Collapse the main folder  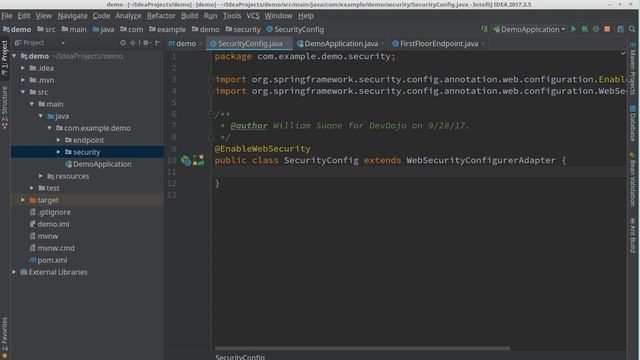pyautogui.click(x=32, y=104)
